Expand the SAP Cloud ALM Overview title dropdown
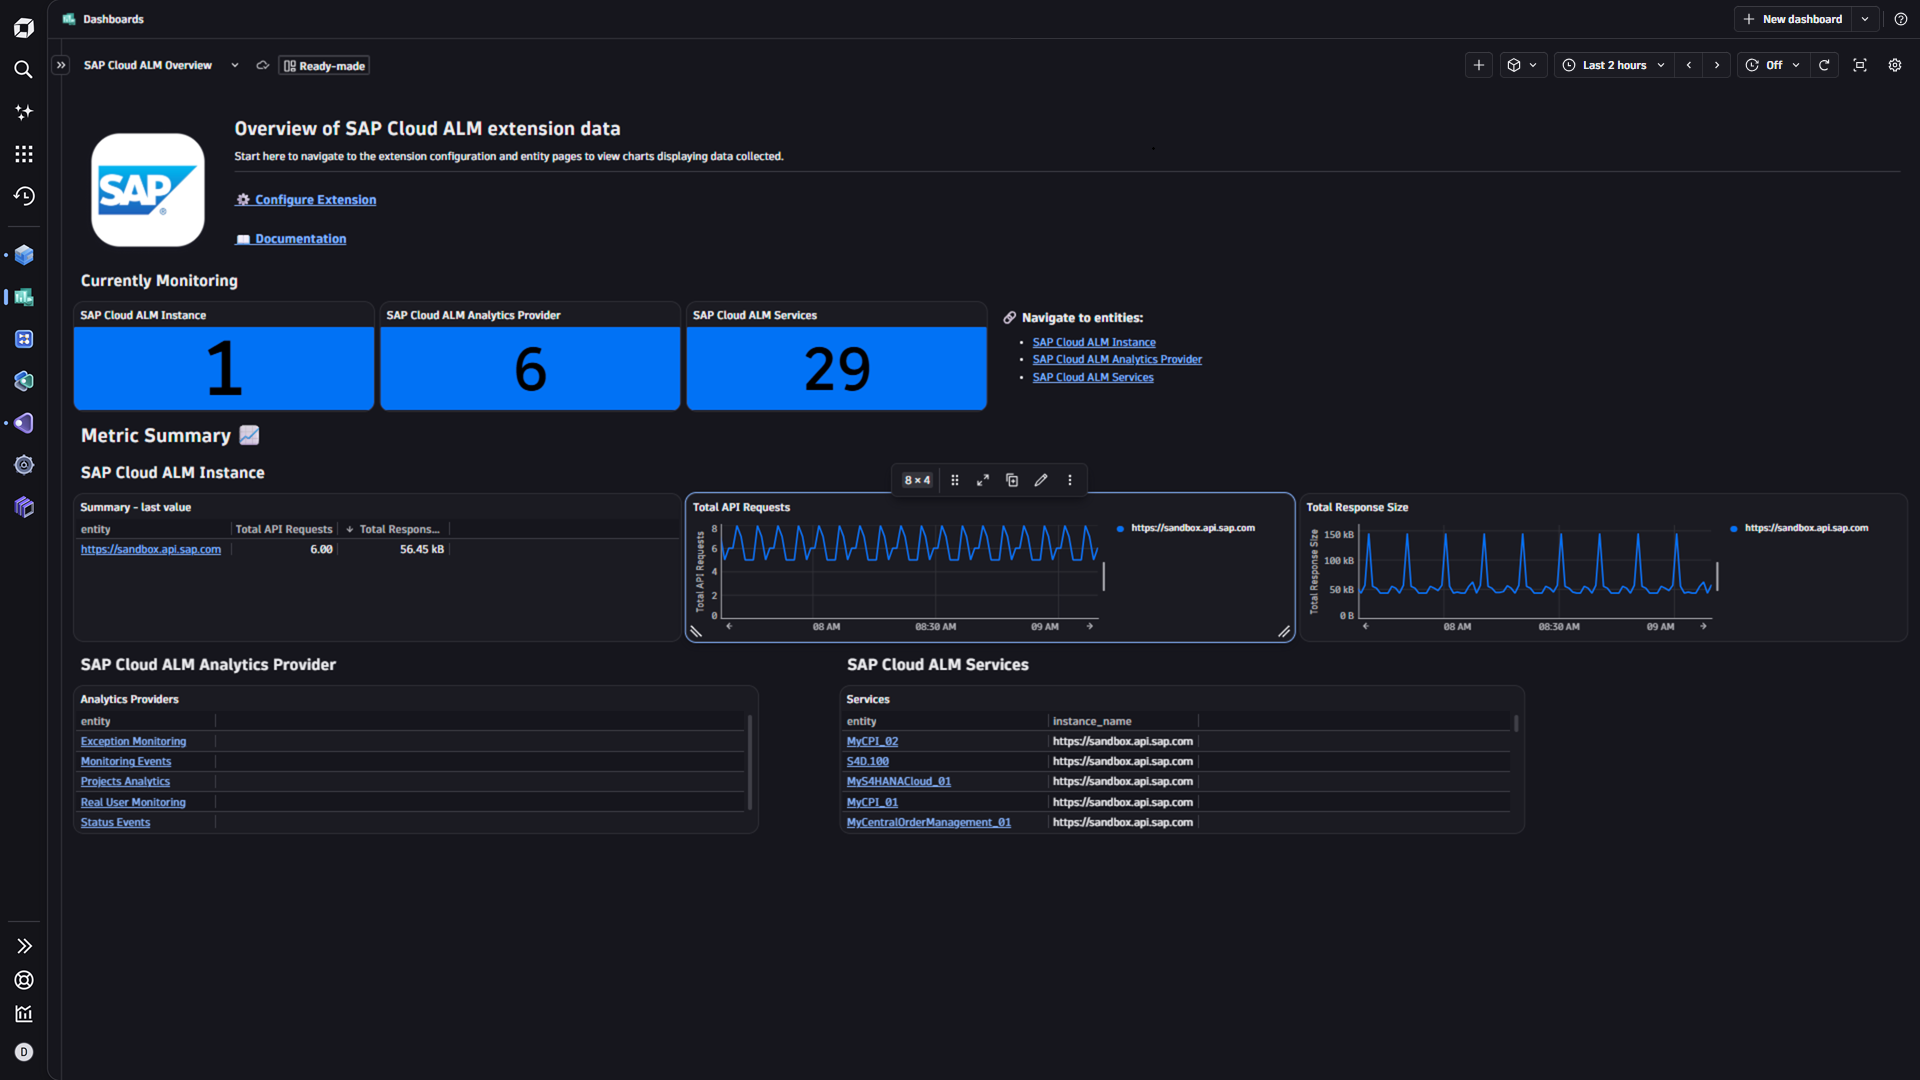This screenshot has height=1080, width=1920. point(235,65)
